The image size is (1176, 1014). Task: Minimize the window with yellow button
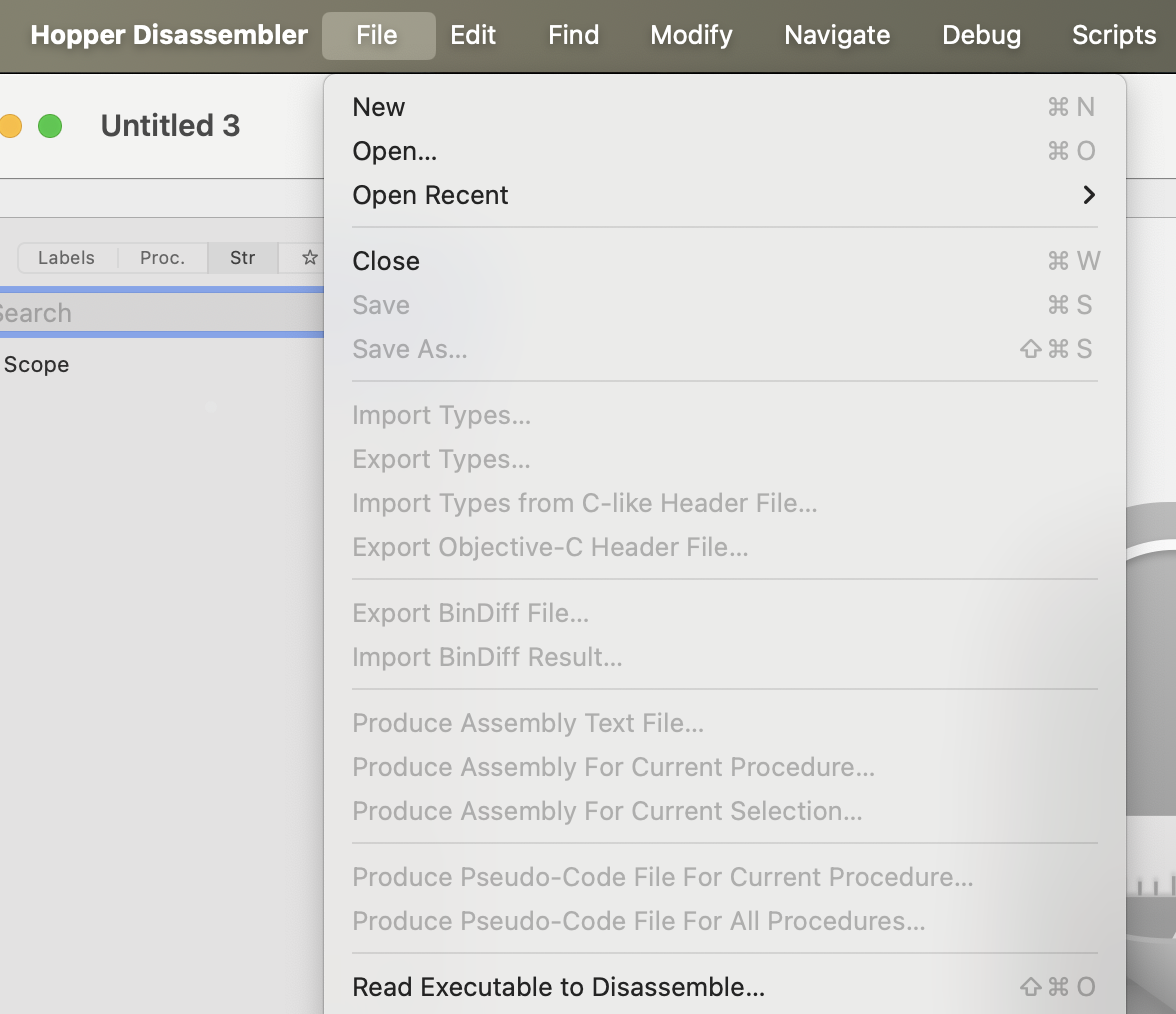pyautogui.click(x=10, y=126)
